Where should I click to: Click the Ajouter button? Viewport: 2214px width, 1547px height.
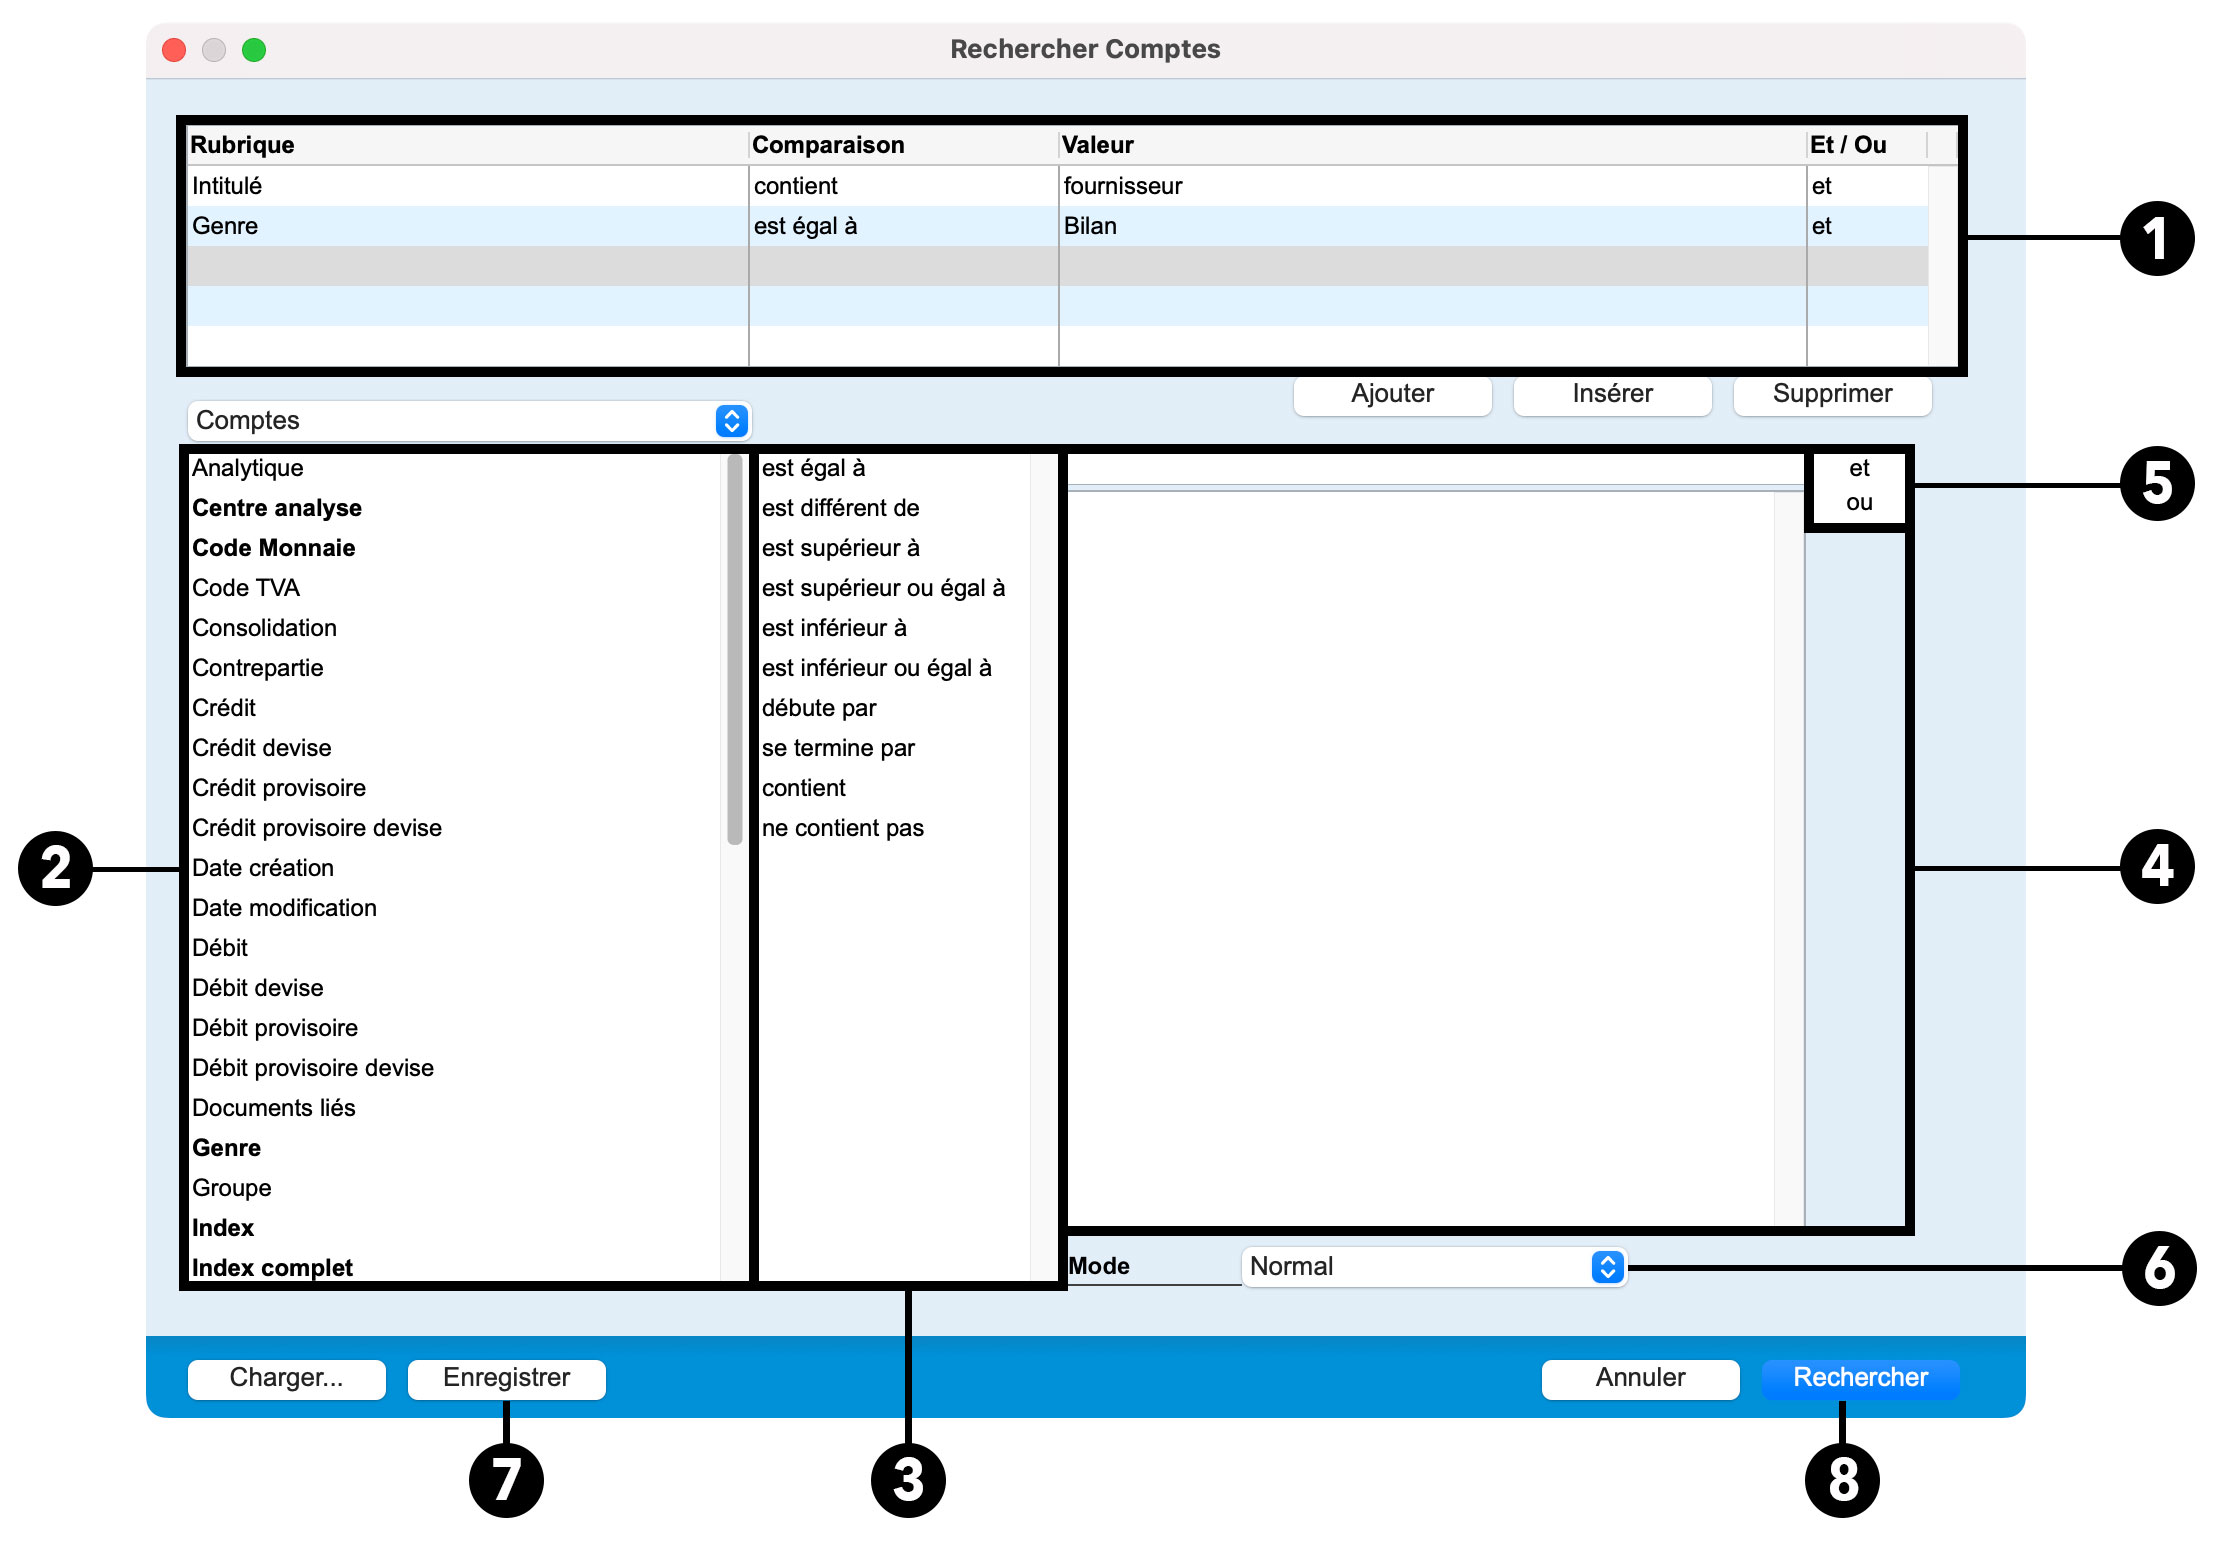[1391, 394]
